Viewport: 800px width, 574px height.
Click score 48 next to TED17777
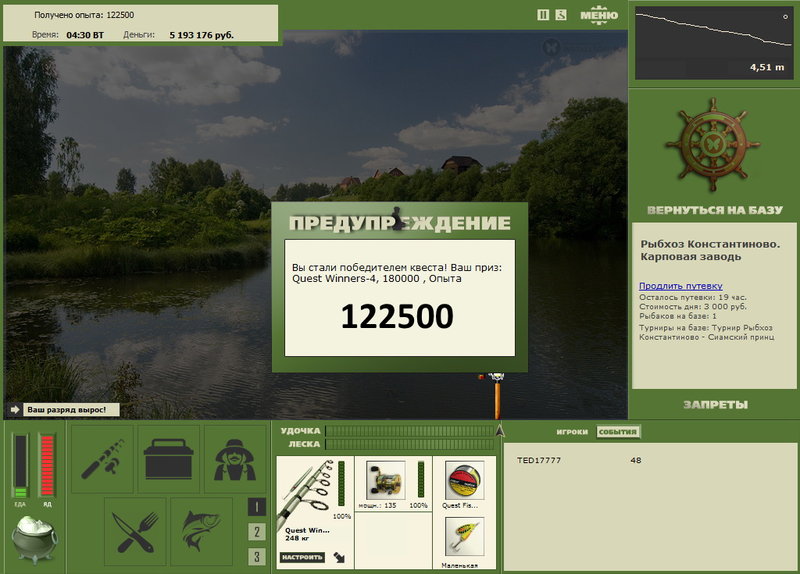pyautogui.click(x=636, y=460)
